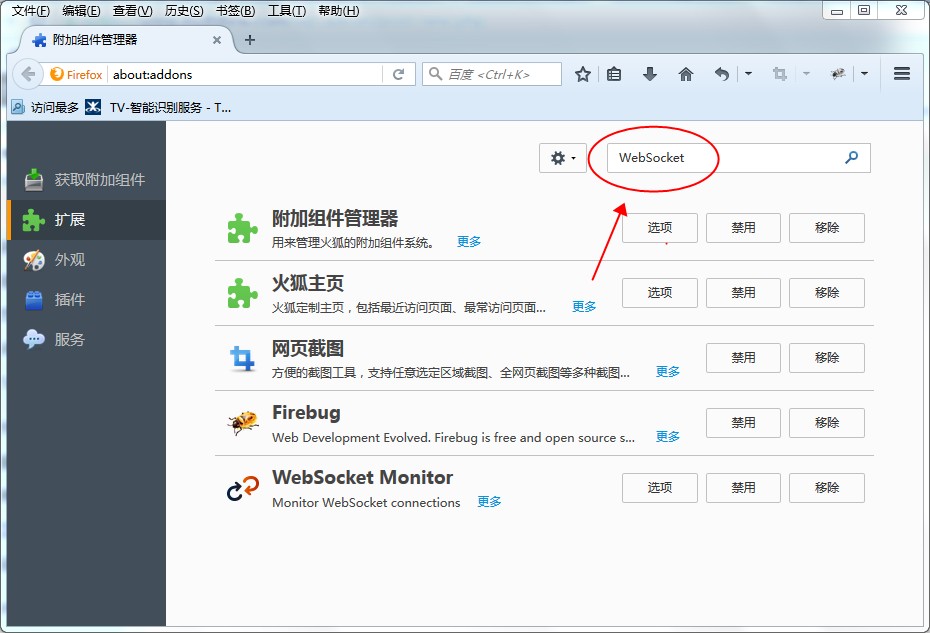930x633 pixels.
Task: Bookmark this page with the star icon
Action: pos(582,74)
